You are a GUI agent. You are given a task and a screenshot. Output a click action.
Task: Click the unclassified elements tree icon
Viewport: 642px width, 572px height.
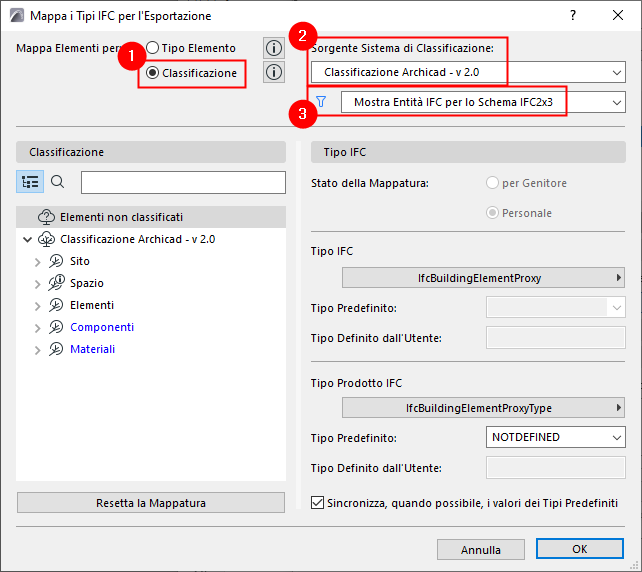(46, 217)
